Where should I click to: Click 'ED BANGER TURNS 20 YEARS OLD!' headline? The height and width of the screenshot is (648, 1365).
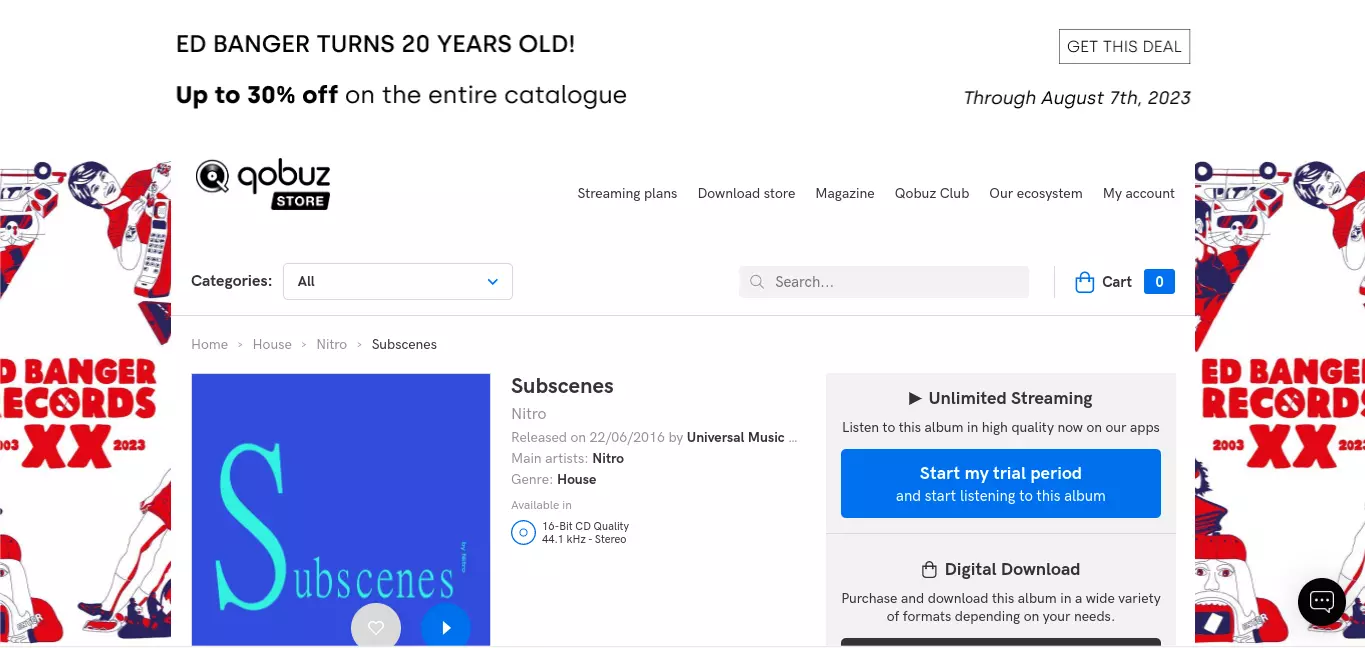point(375,44)
